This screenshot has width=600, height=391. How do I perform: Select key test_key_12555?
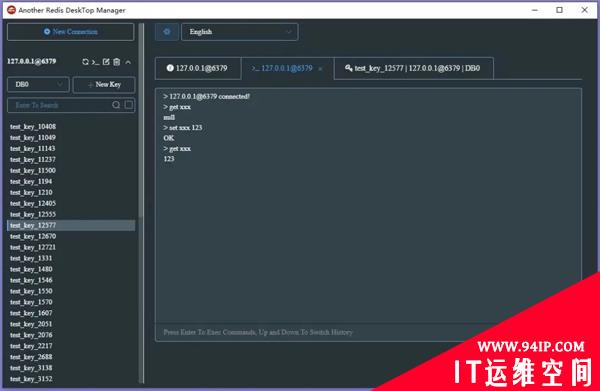tap(71, 214)
